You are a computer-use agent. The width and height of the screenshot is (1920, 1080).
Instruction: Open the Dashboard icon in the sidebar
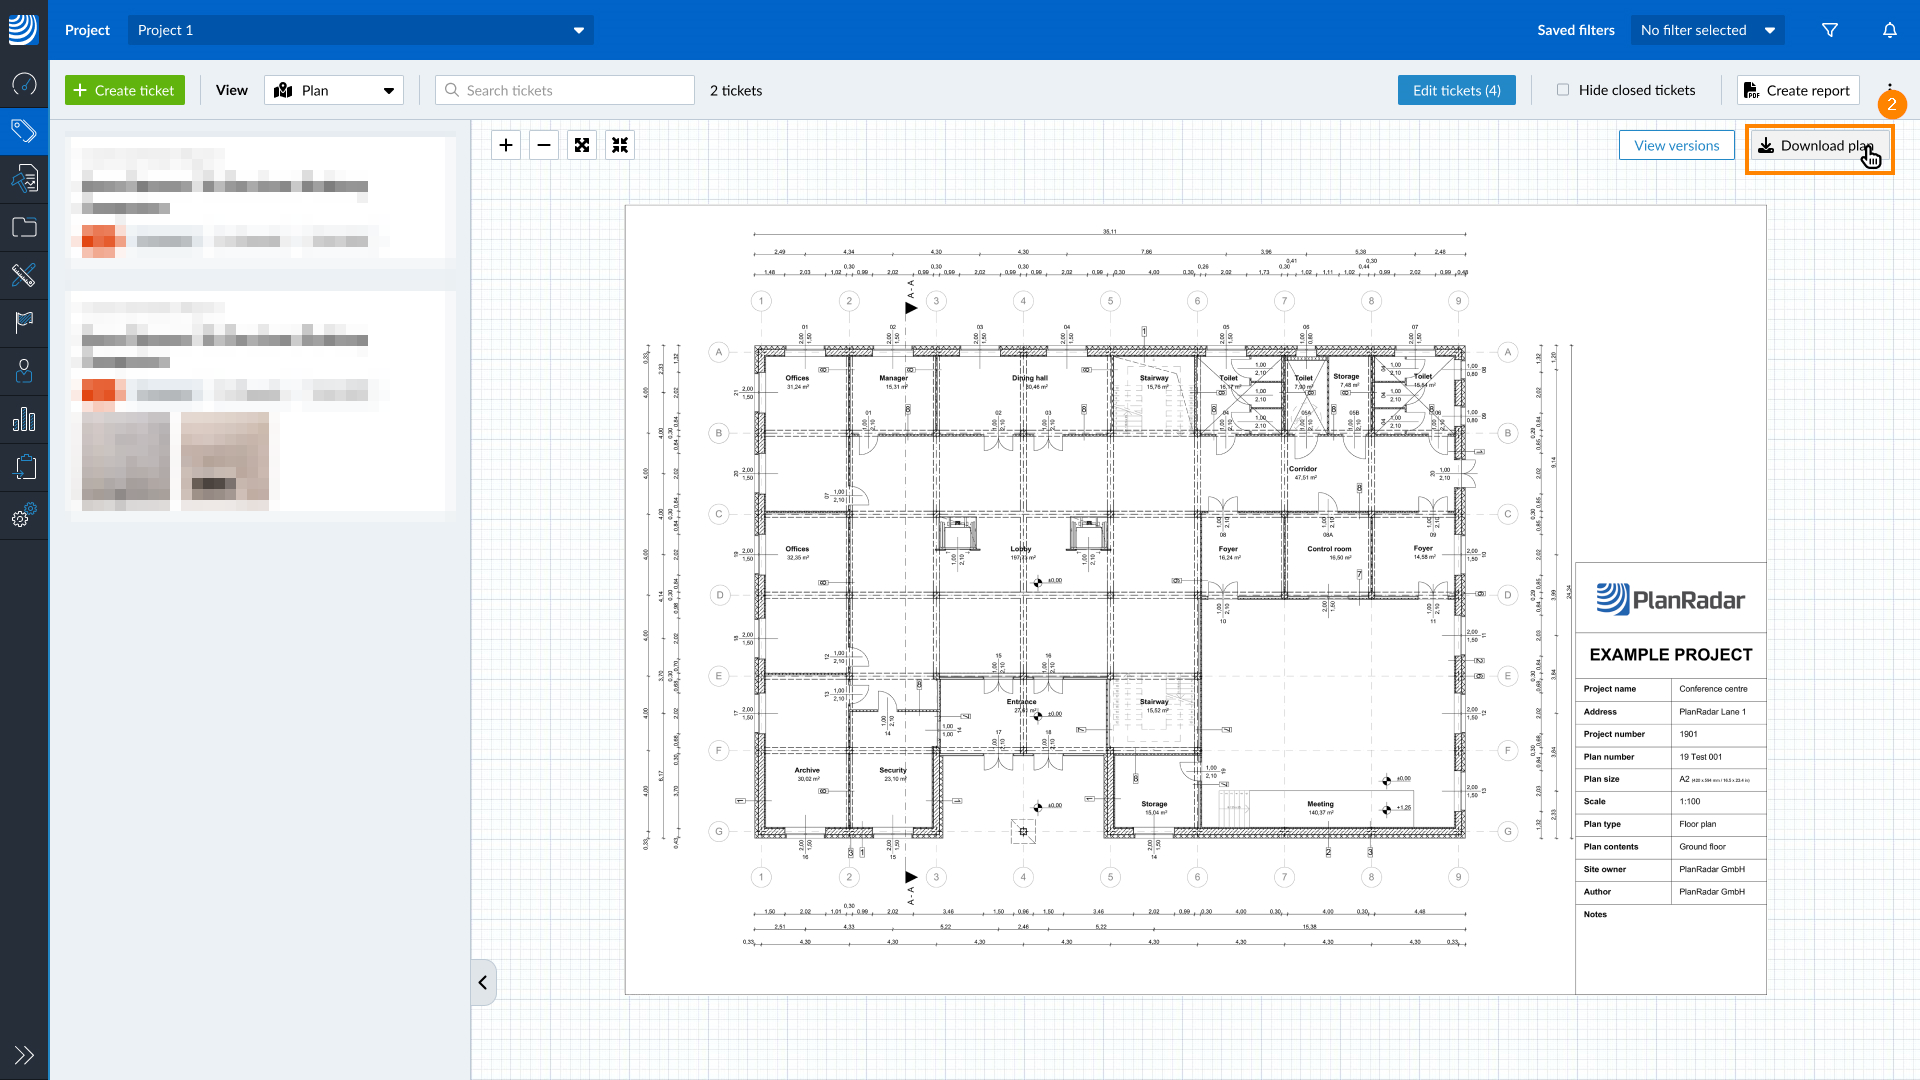tap(24, 85)
